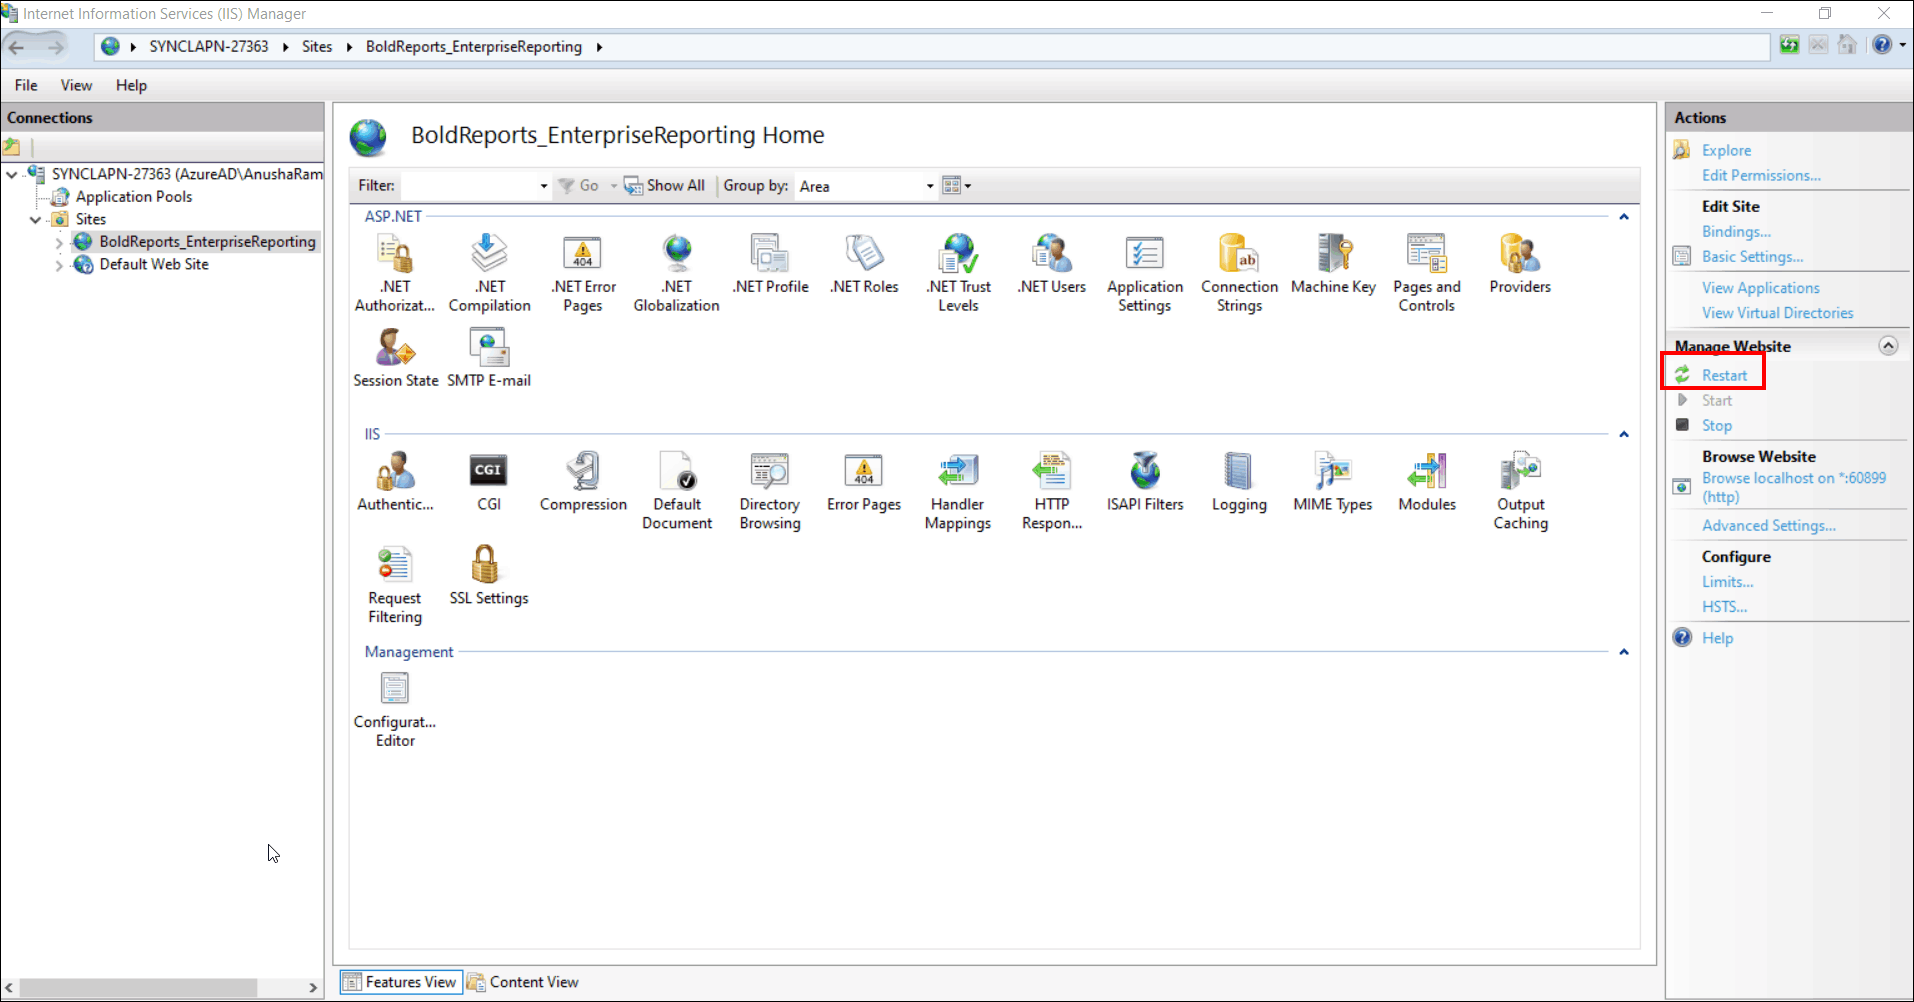Open Providers feature
This screenshot has height=1002, width=1914.
click(x=1520, y=264)
